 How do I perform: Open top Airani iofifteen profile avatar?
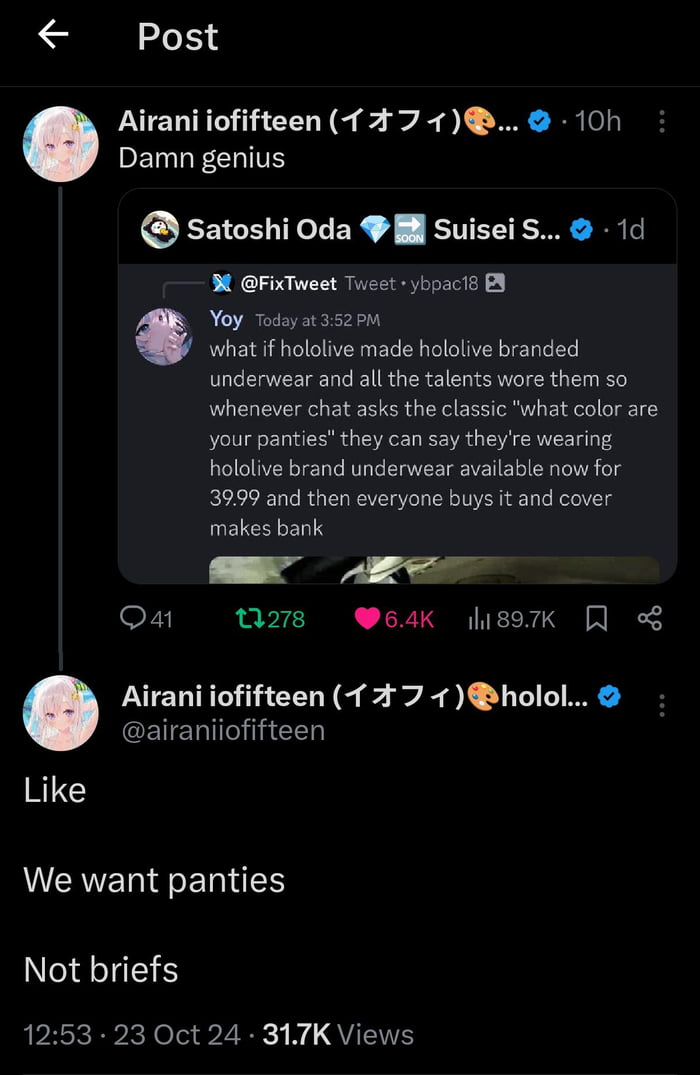pos(61,144)
